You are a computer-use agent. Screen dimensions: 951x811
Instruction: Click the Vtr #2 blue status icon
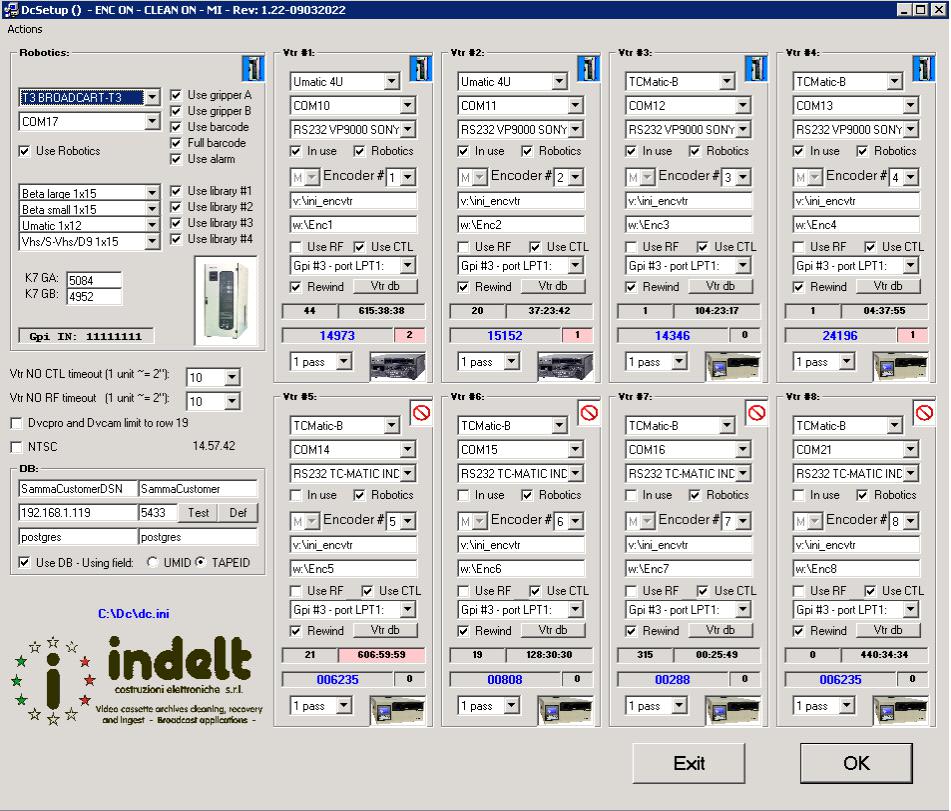tap(588, 68)
